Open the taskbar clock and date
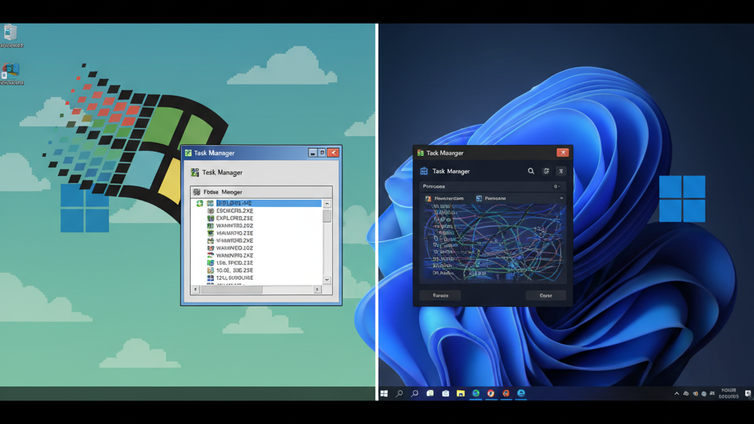 (x=729, y=393)
